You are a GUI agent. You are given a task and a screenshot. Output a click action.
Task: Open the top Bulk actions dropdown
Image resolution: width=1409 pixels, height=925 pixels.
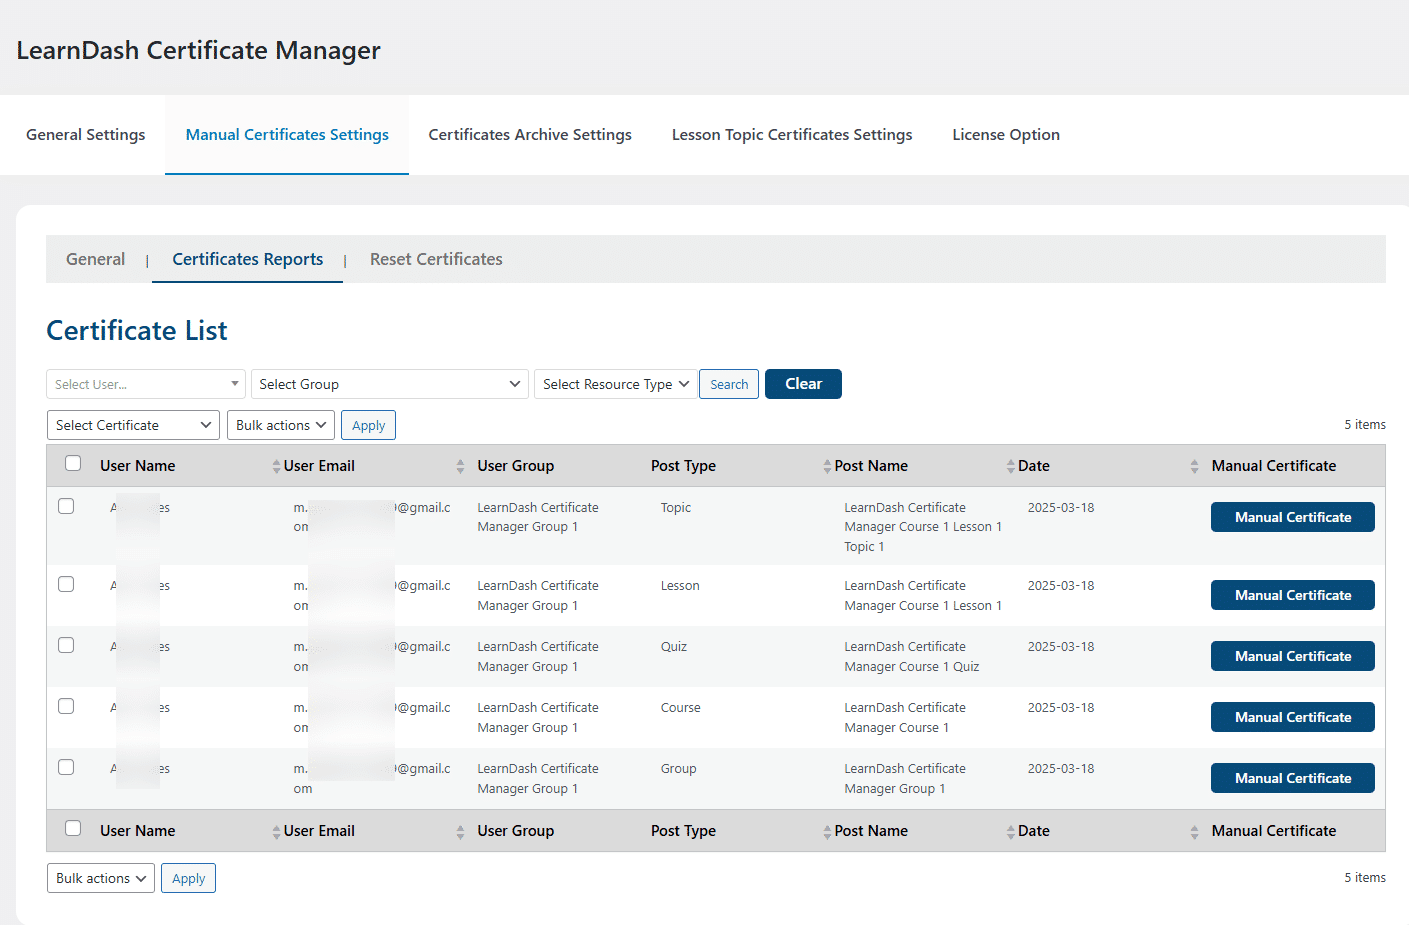281,425
